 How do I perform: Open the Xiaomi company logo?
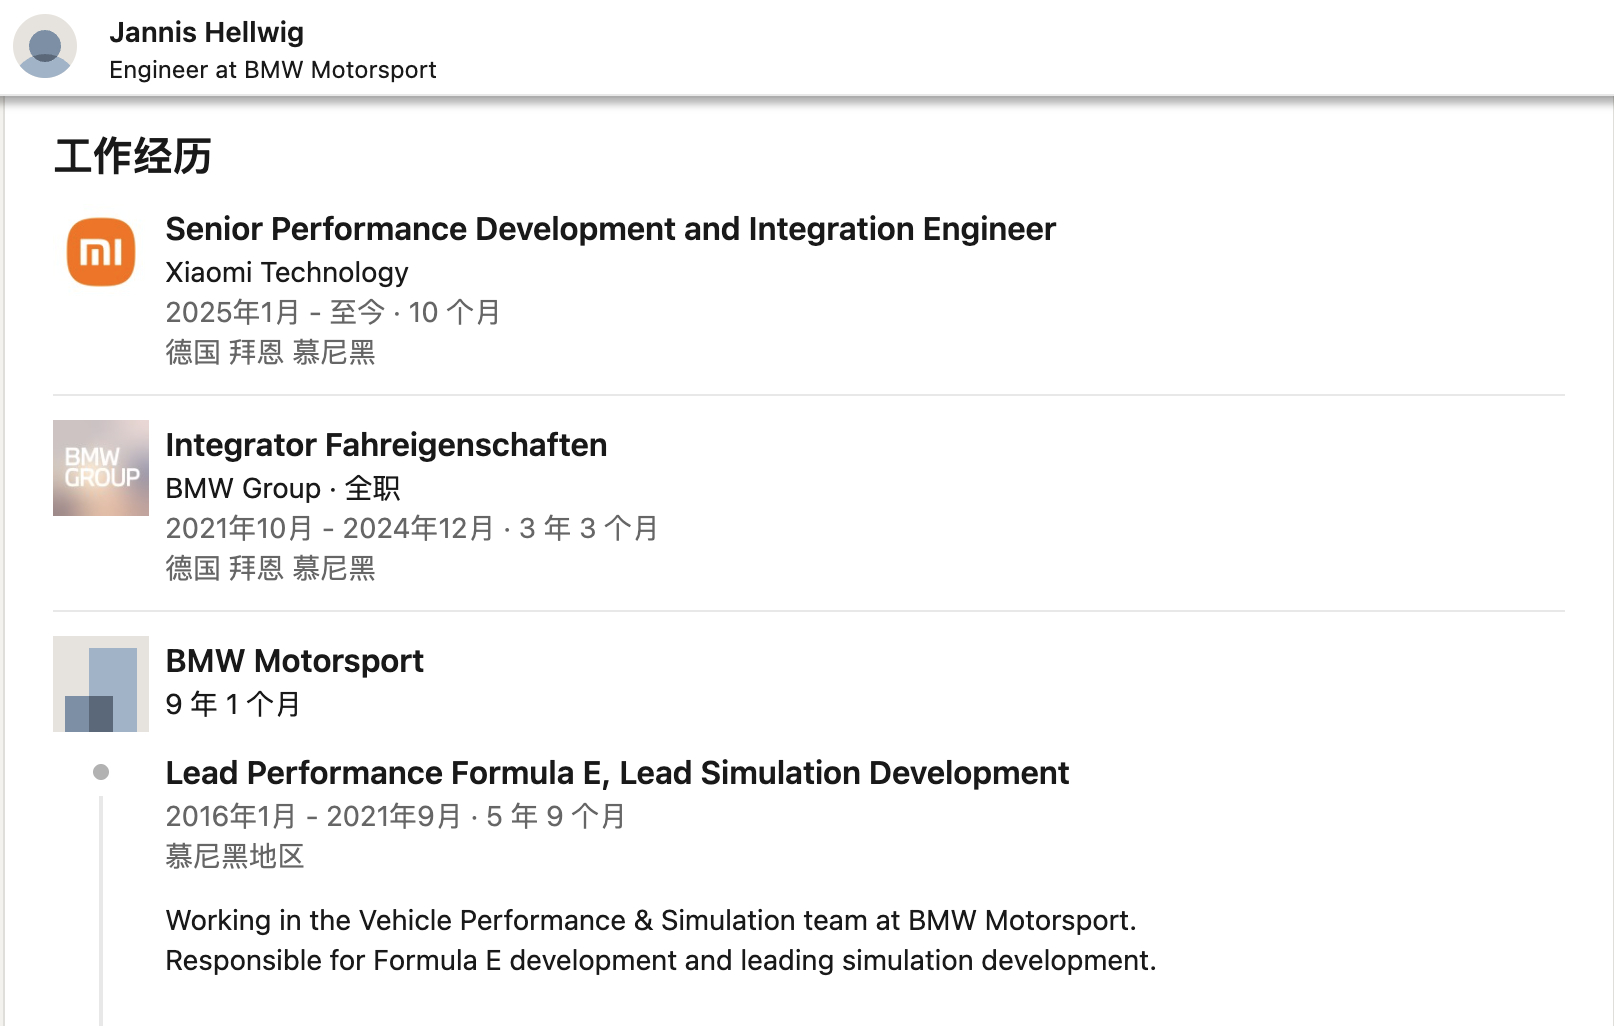101,252
